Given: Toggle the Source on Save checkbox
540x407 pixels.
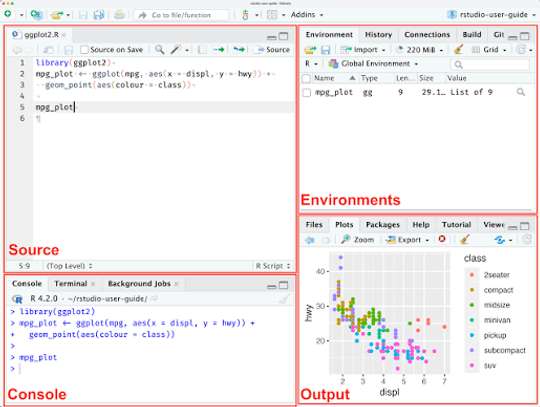Looking at the screenshot, I should tap(84, 50).
